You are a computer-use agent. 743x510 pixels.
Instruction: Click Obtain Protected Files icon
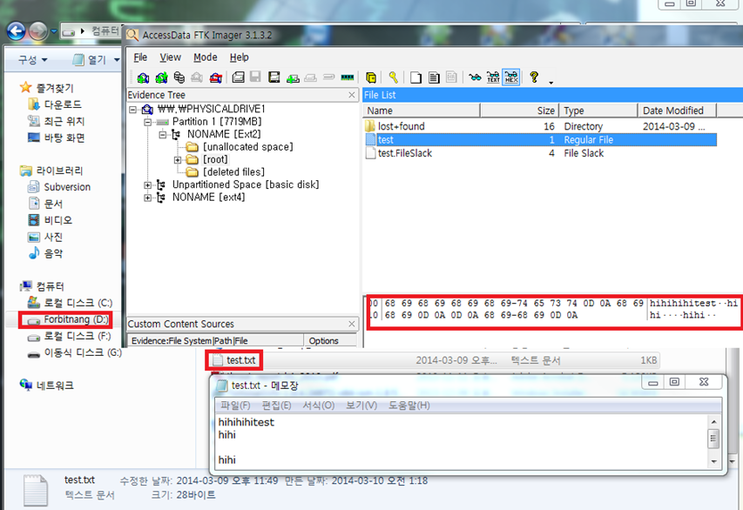(x=371, y=77)
